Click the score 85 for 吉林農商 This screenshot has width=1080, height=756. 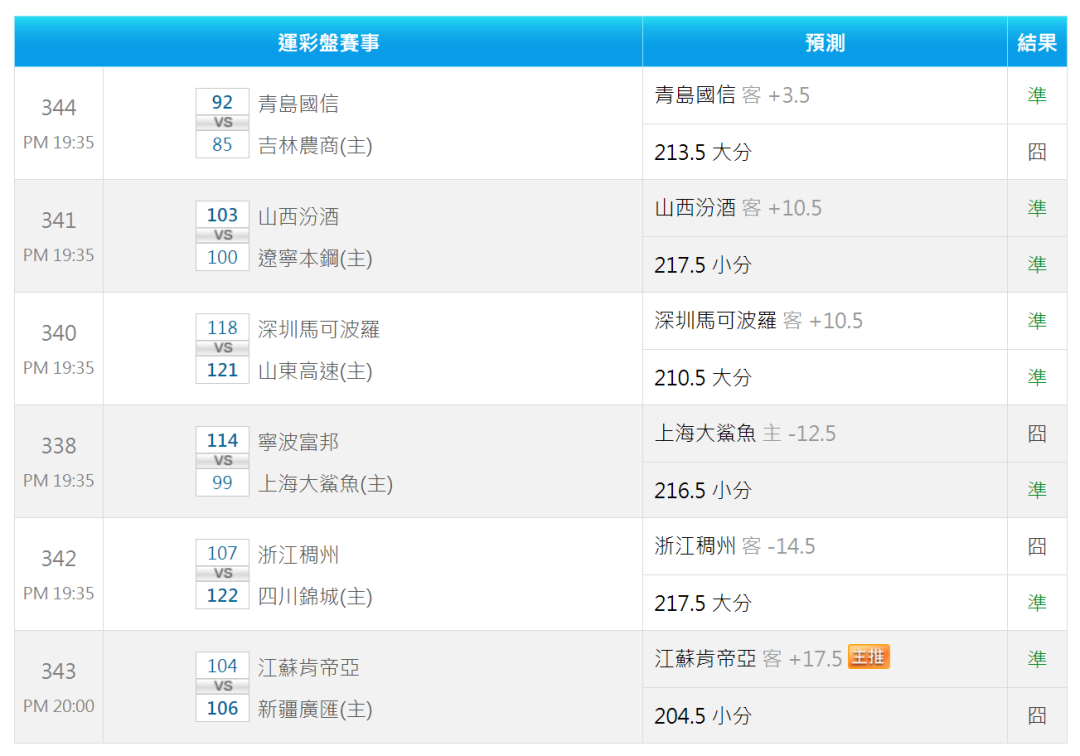[x=222, y=145]
